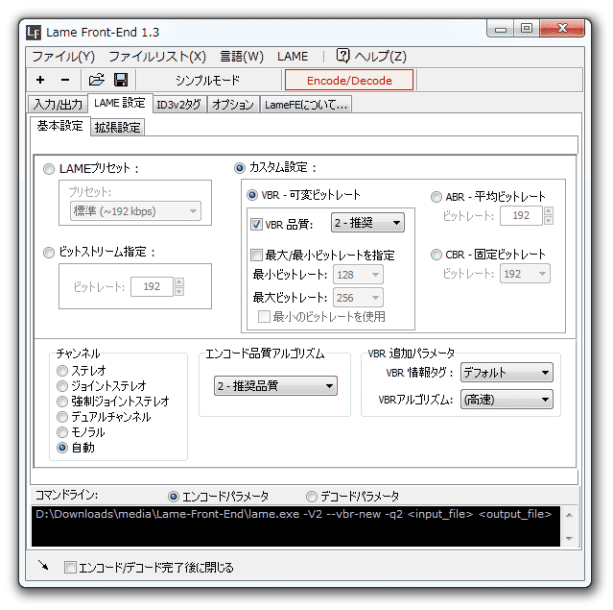Select the モノラル channel option
The height and width of the screenshot is (610, 613).
(x=62, y=432)
